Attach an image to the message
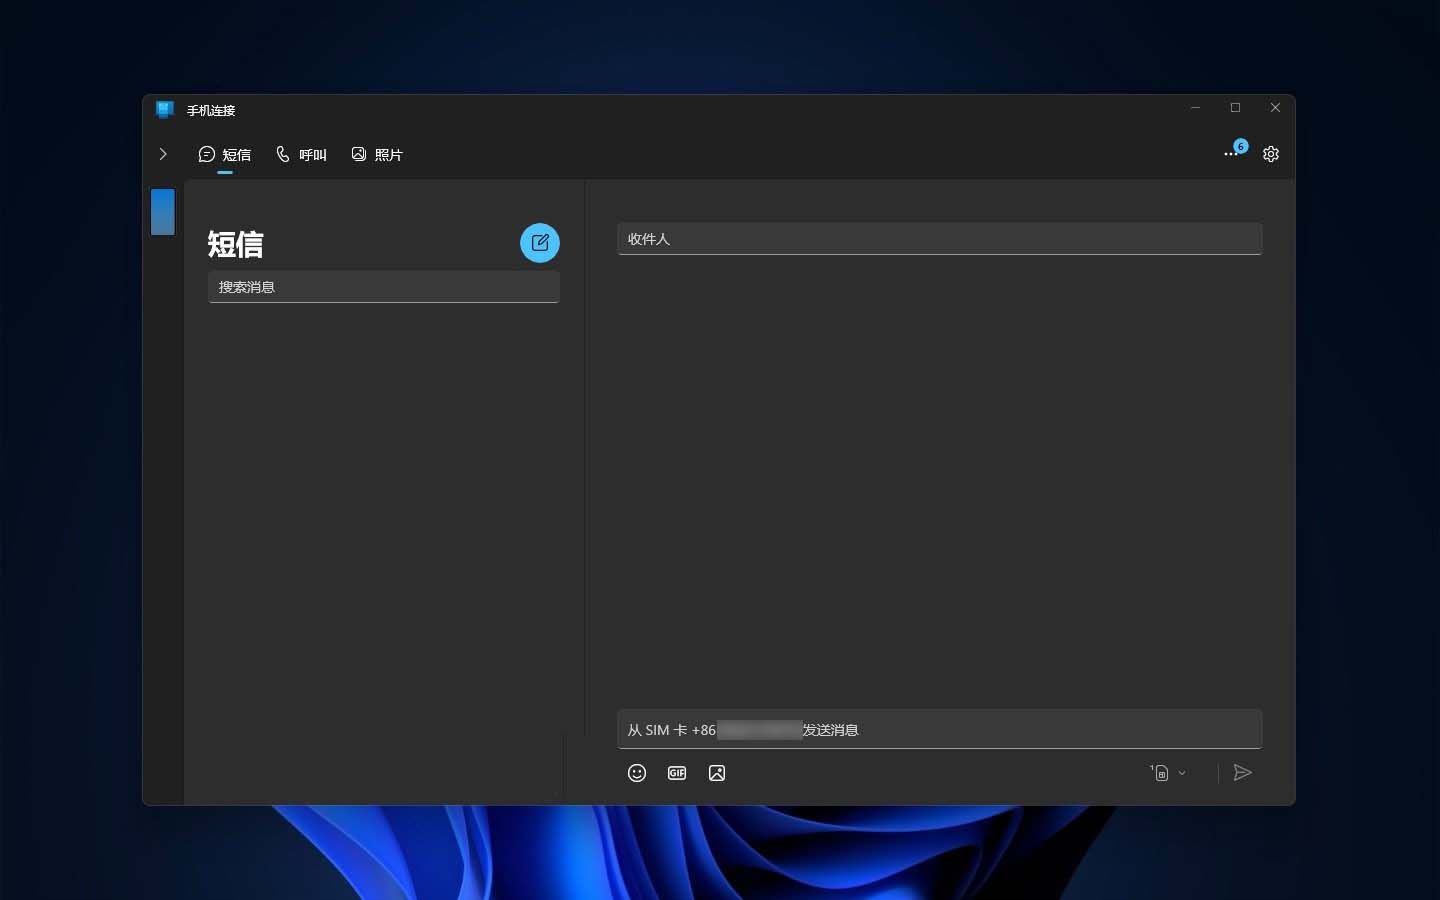 pyautogui.click(x=717, y=773)
